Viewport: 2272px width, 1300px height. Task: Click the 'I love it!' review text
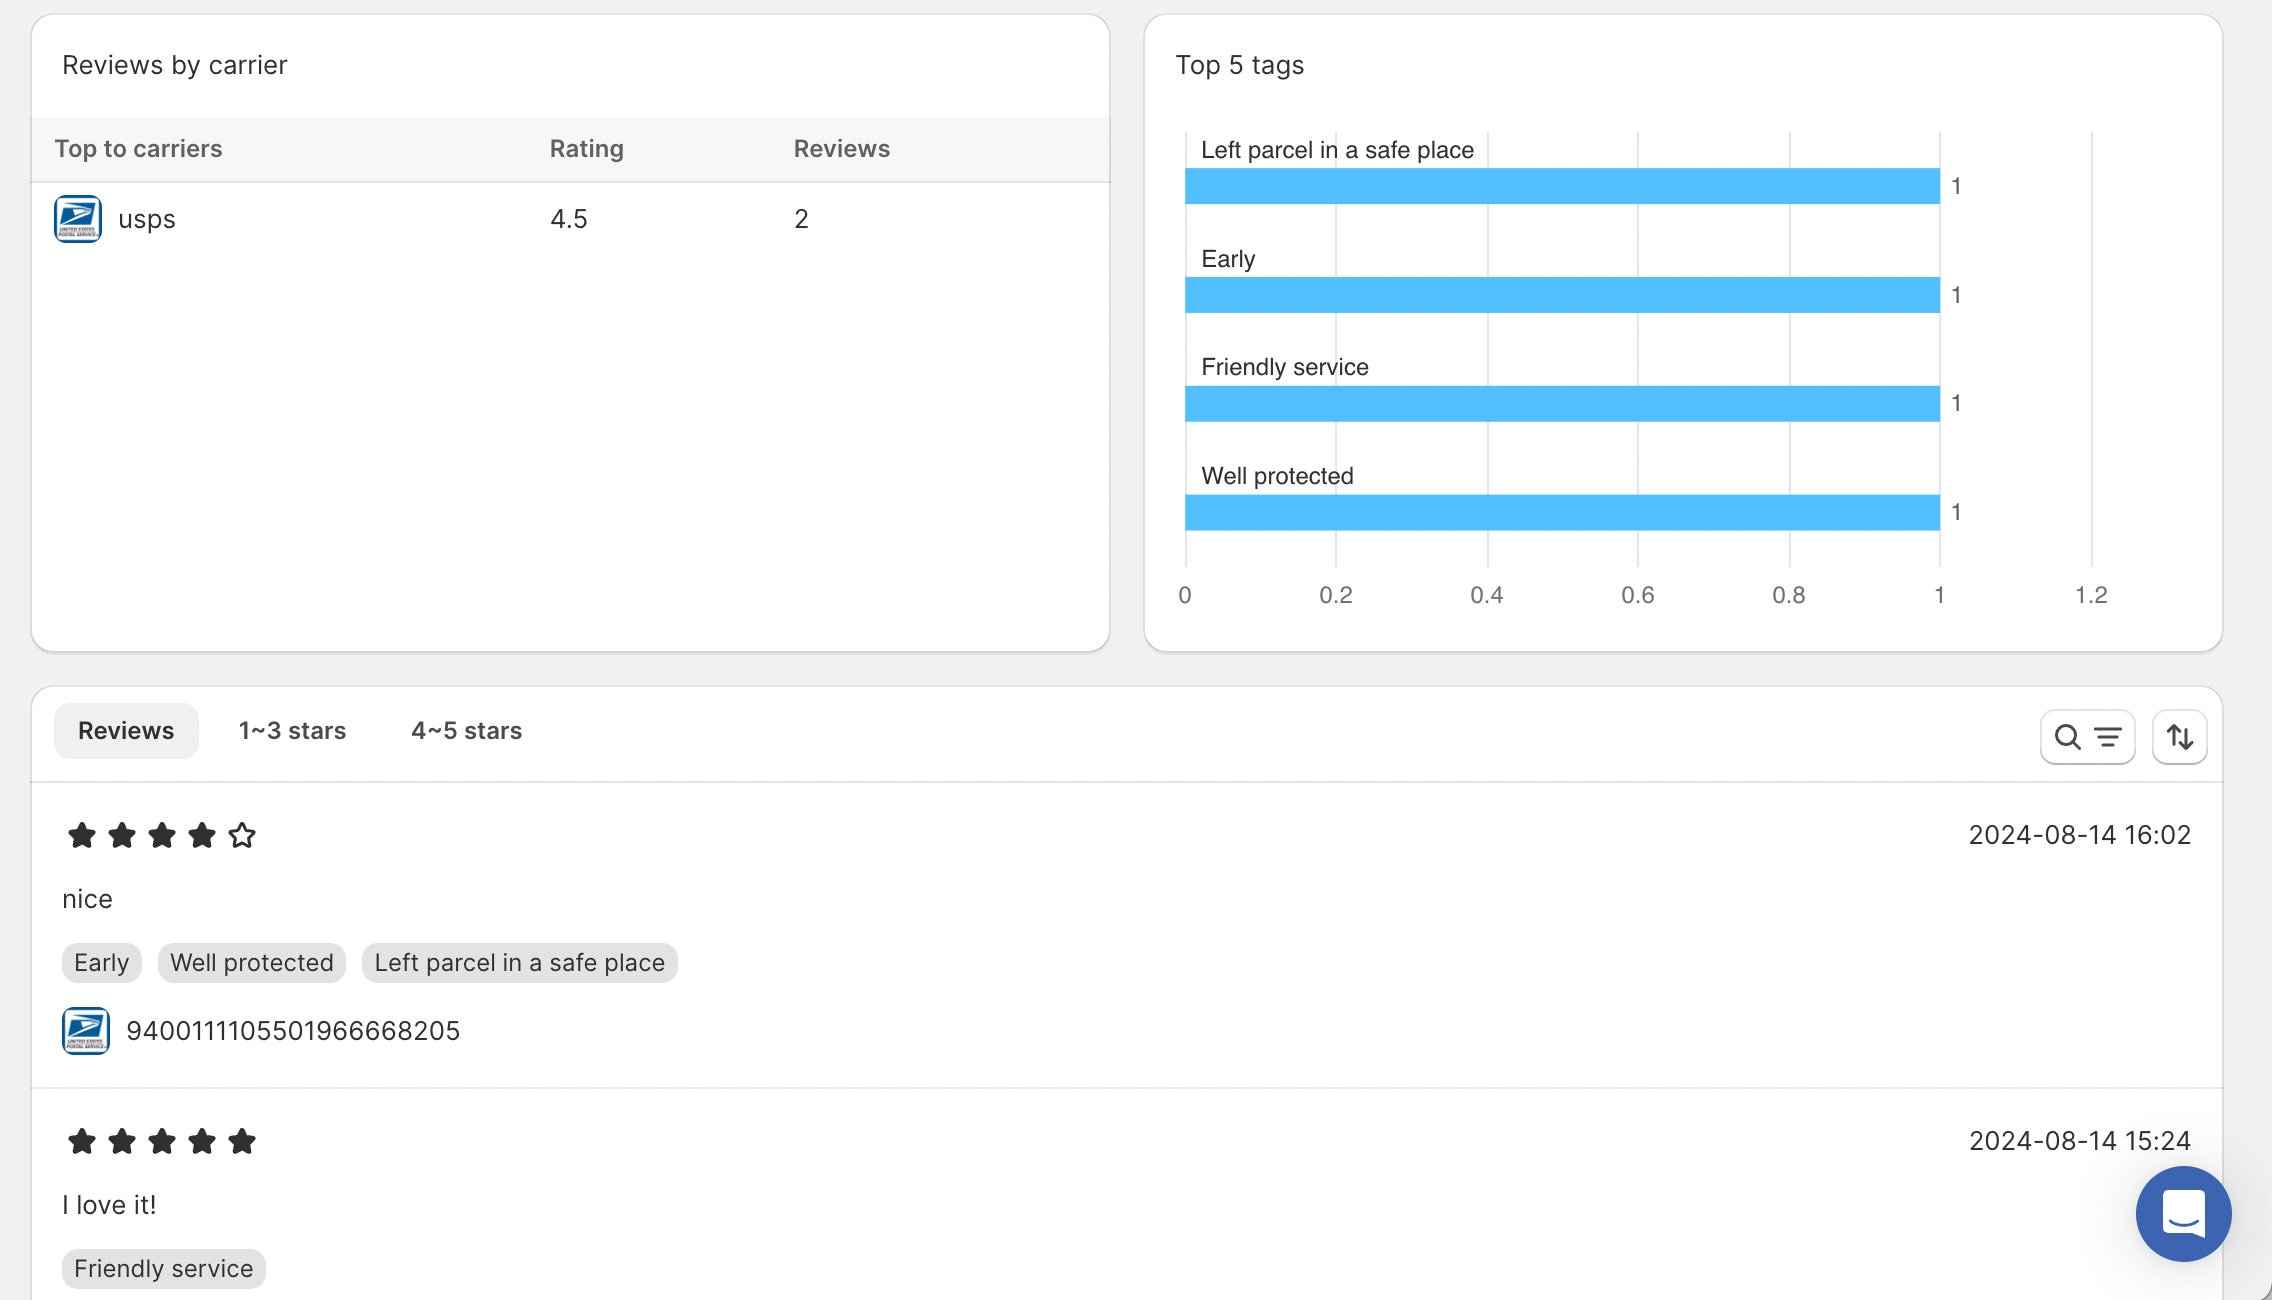(x=109, y=1205)
